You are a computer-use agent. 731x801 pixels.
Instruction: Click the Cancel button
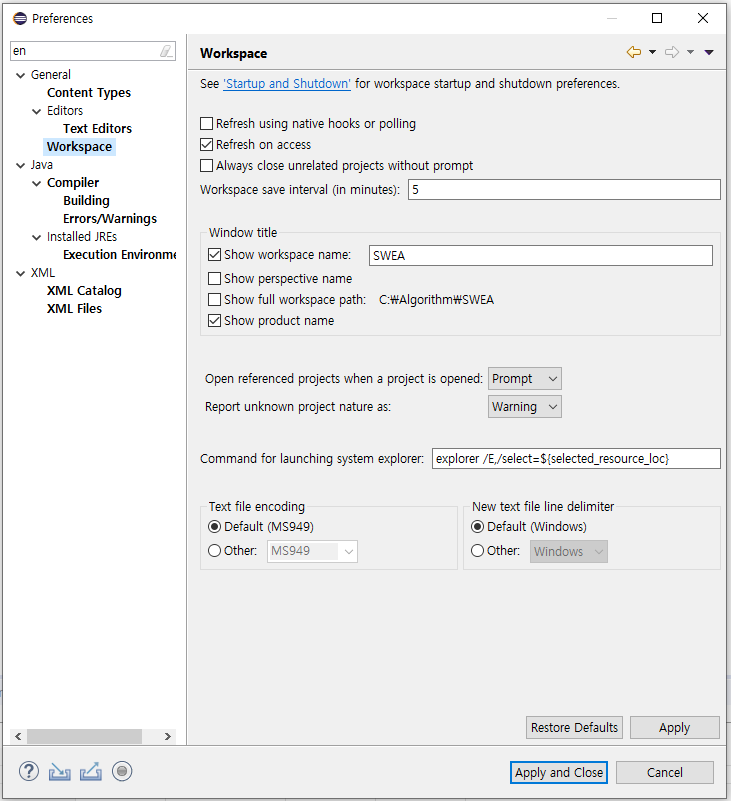665,772
